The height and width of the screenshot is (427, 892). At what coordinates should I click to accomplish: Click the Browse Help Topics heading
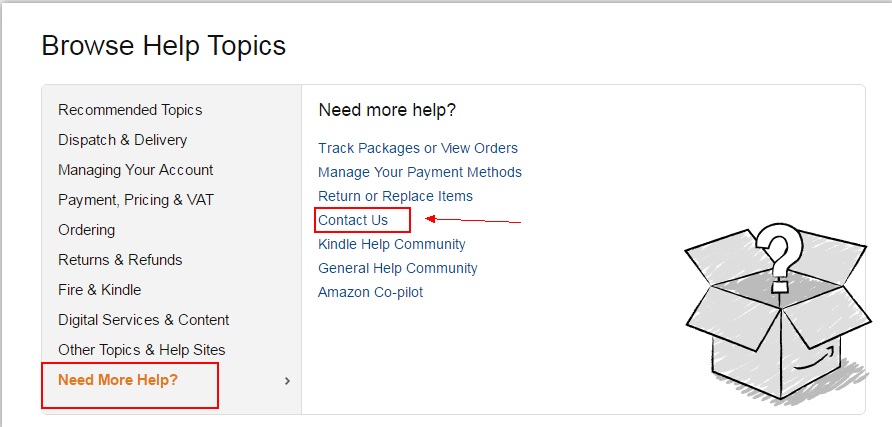click(x=164, y=45)
